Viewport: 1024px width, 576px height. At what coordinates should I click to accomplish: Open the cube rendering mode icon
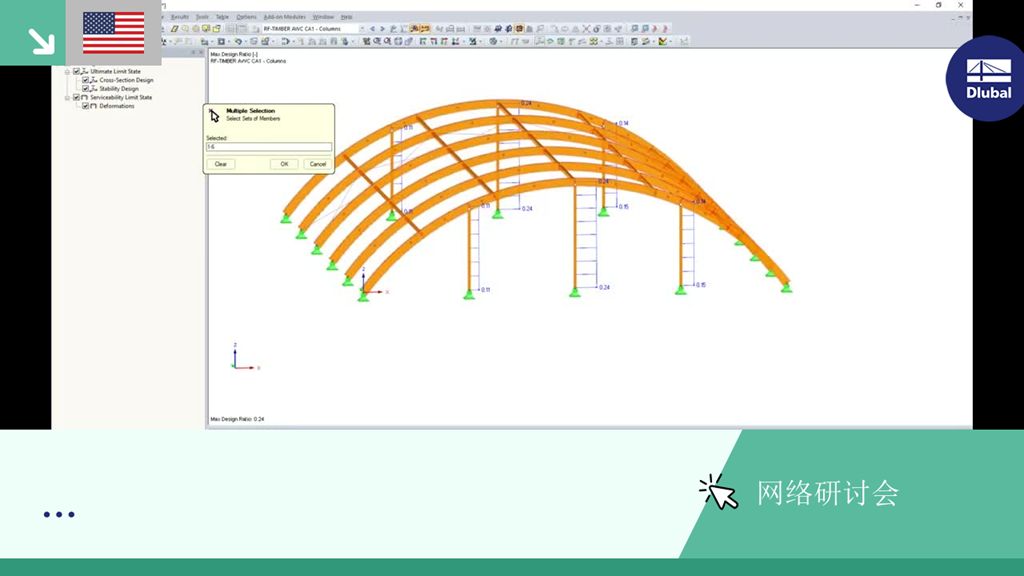493,41
